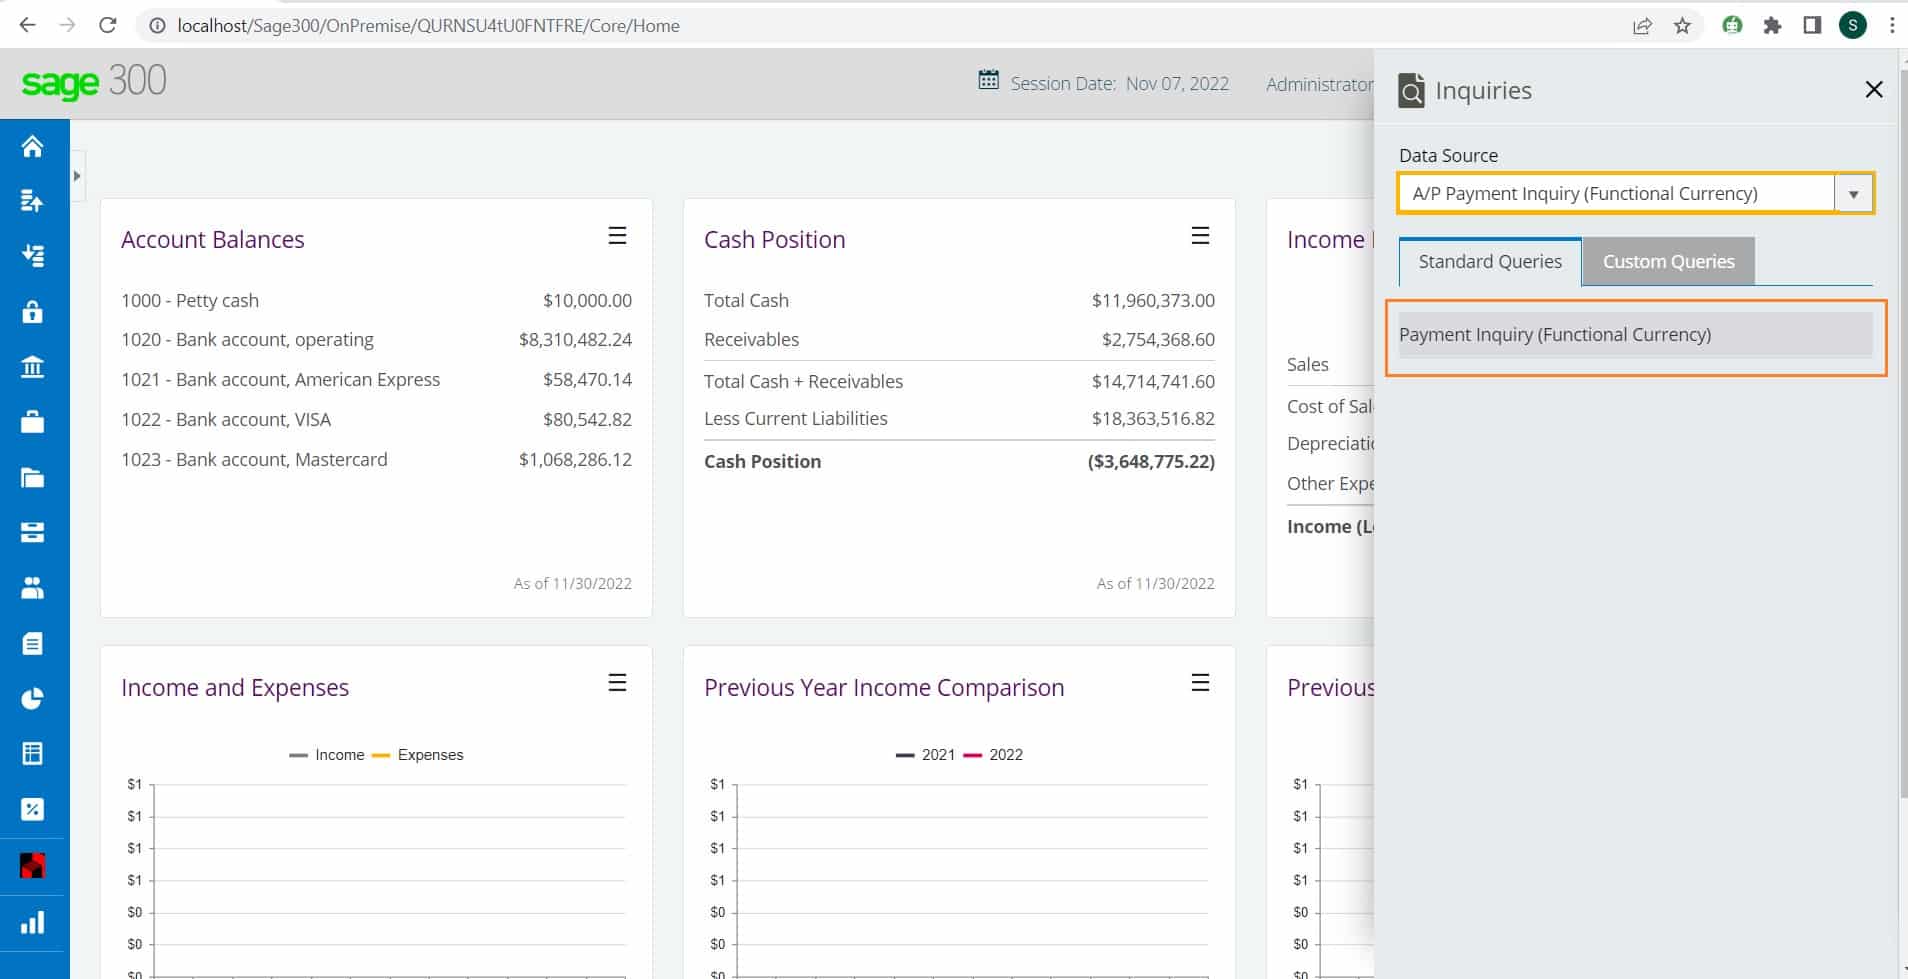Viewport: 1908px width, 979px height.
Task: Open the document page sidebar icon
Action: click(x=32, y=643)
